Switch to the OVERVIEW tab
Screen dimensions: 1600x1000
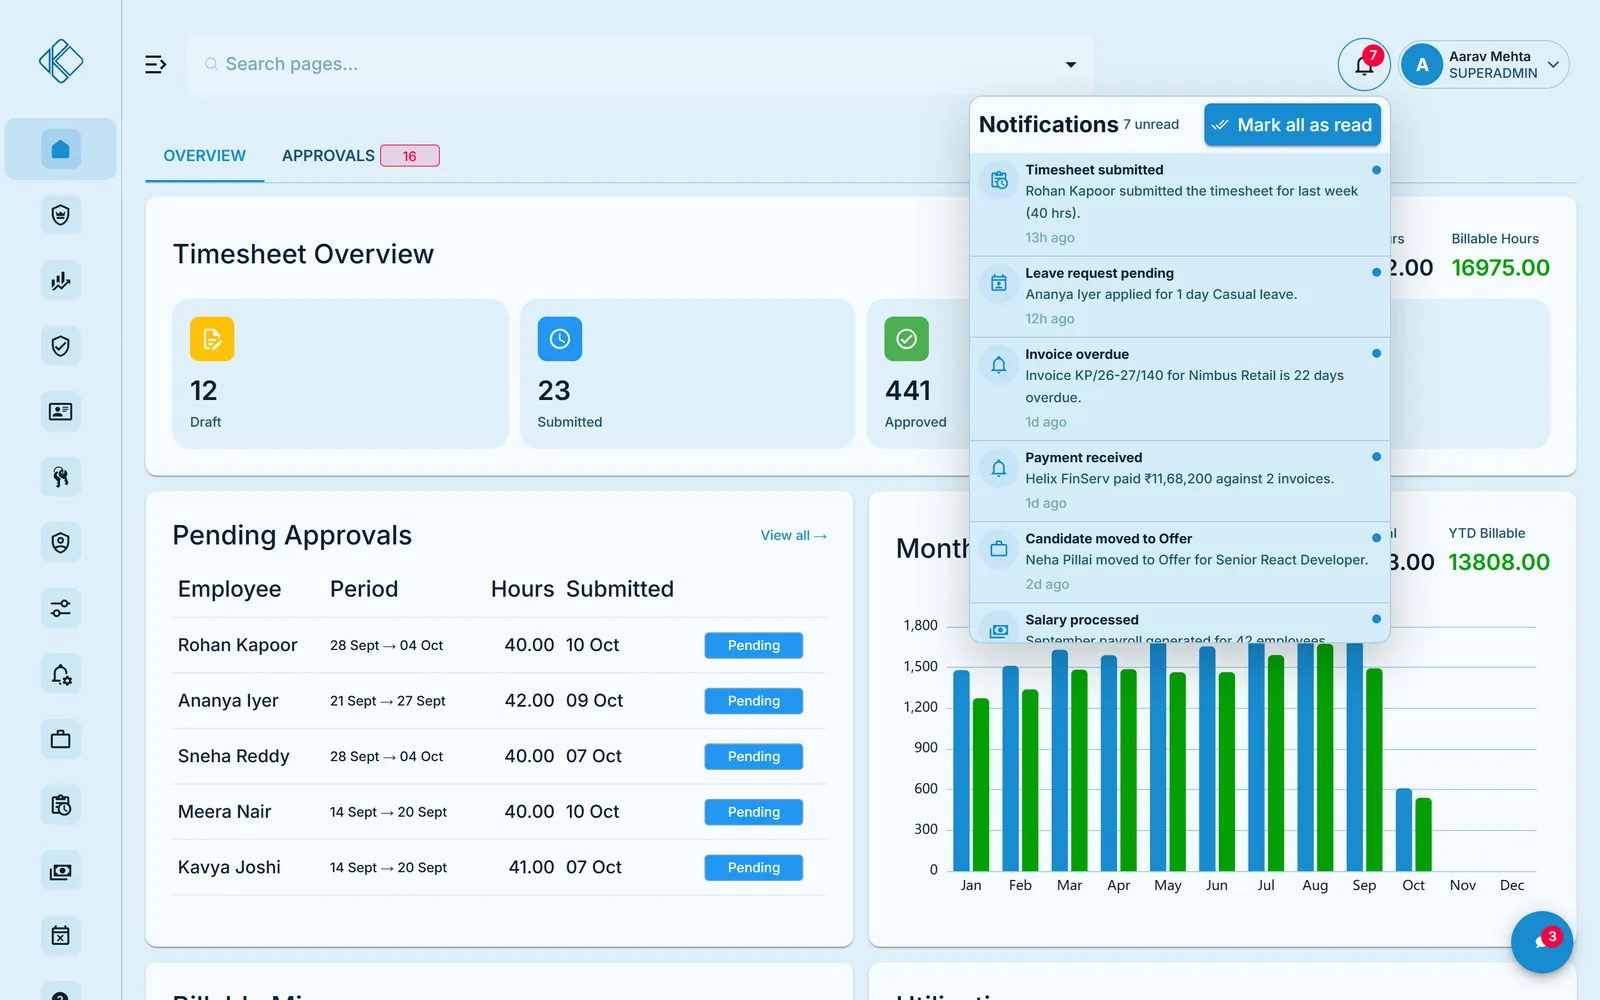click(205, 156)
